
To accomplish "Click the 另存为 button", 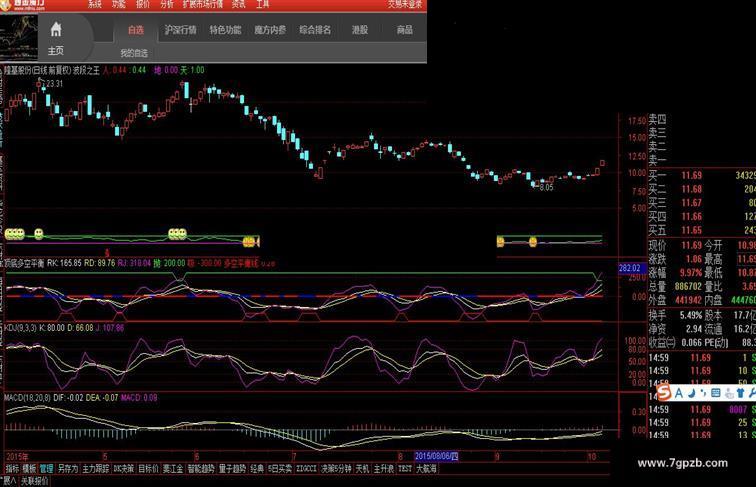I will point(68,468).
